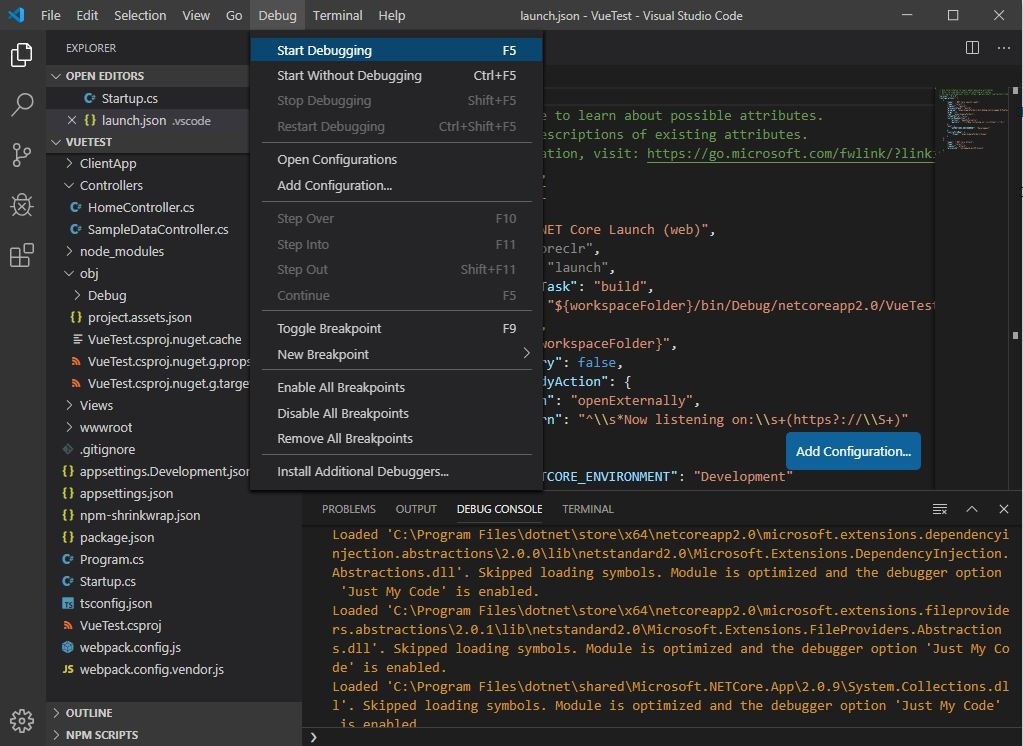Expand the OUTLINE section
This screenshot has width=1023, height=746.
pos(89,713)
